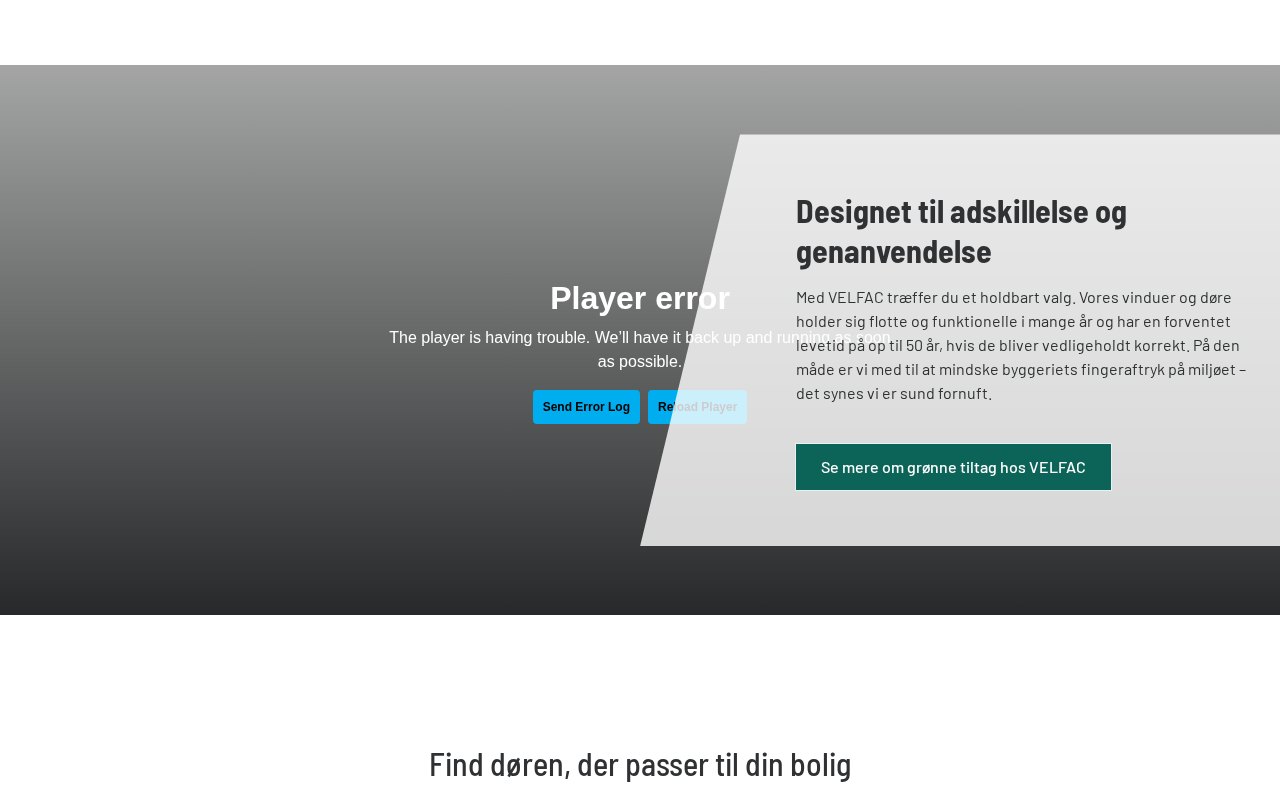1280x800 pixels.
Task: Open 'Se mere om grønne tiltag hos VELFAC'
Action: pyautogui.click(x=953, y=467)
